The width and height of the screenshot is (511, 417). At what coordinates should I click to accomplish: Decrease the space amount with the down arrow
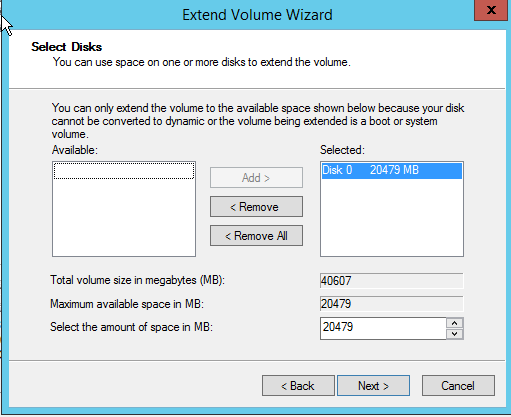[455, 334]
